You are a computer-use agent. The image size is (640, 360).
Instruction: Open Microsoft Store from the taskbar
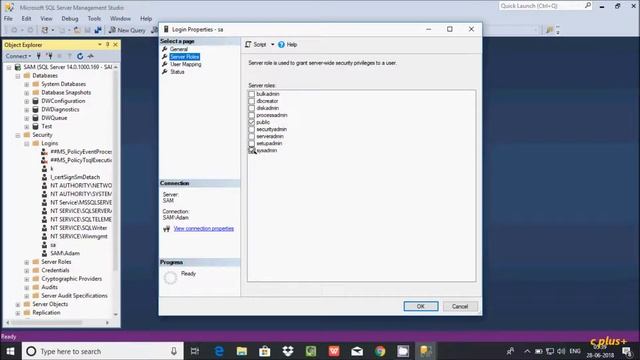pos(264,351)
